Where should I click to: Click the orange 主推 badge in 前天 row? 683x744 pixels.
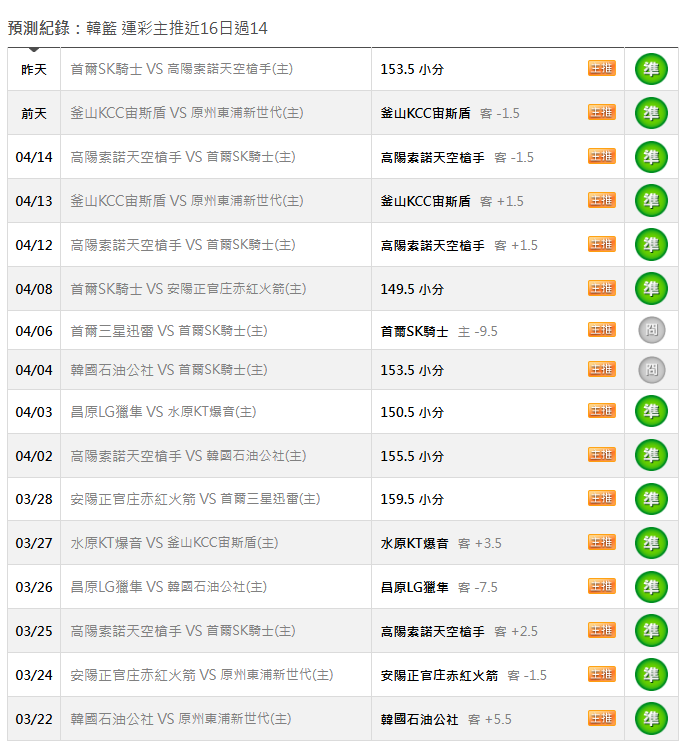pyautogui.click(x=601, y=112)
